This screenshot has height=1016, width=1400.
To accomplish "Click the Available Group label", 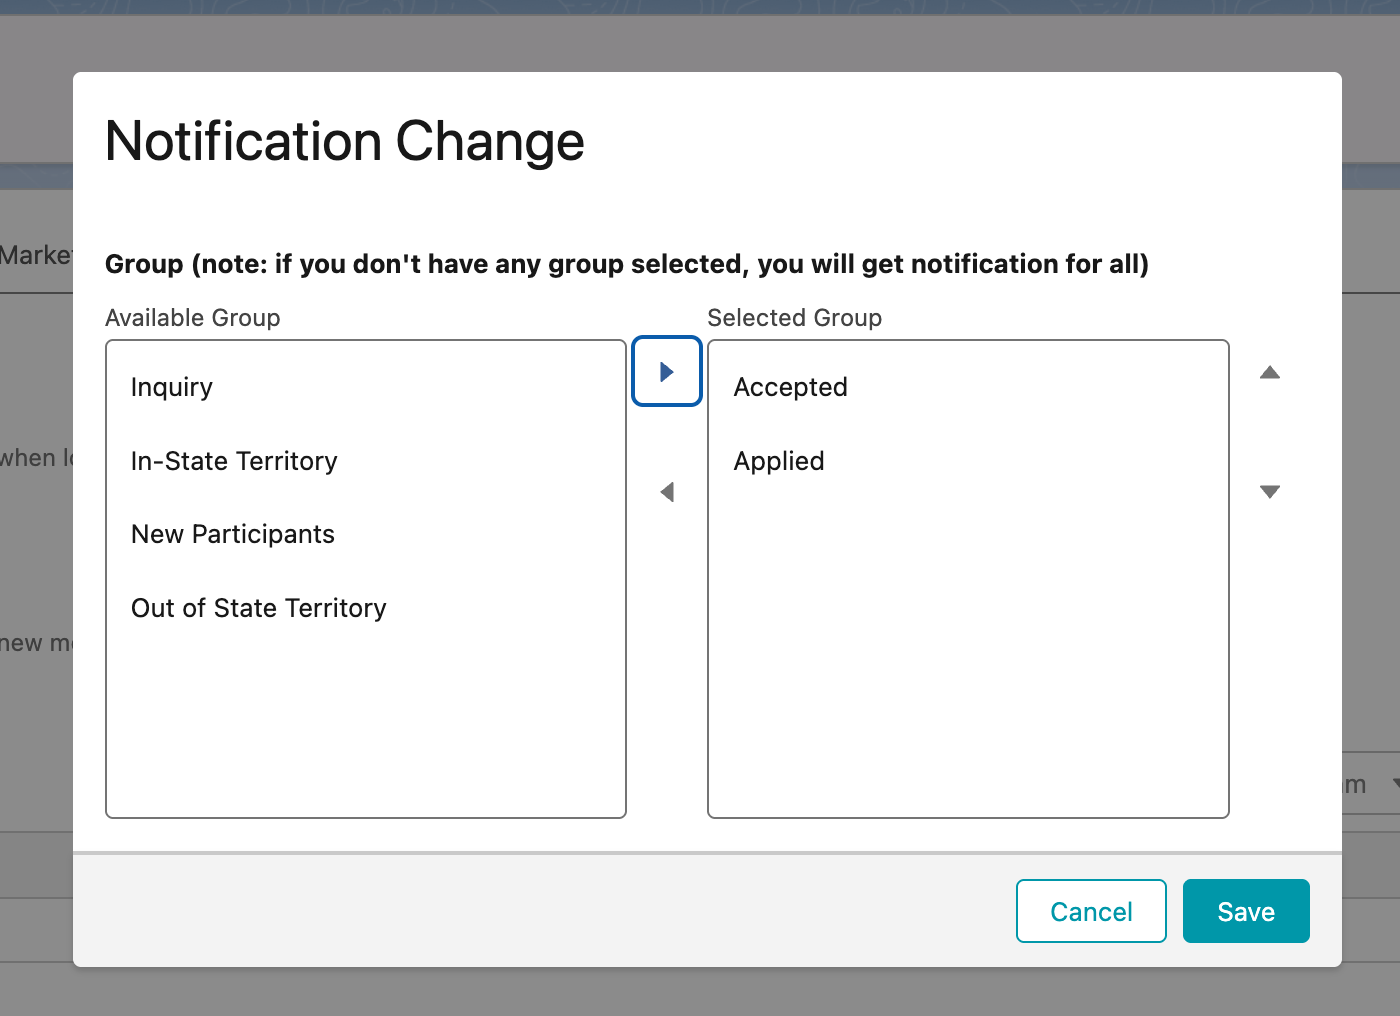I will pos(193,318).
